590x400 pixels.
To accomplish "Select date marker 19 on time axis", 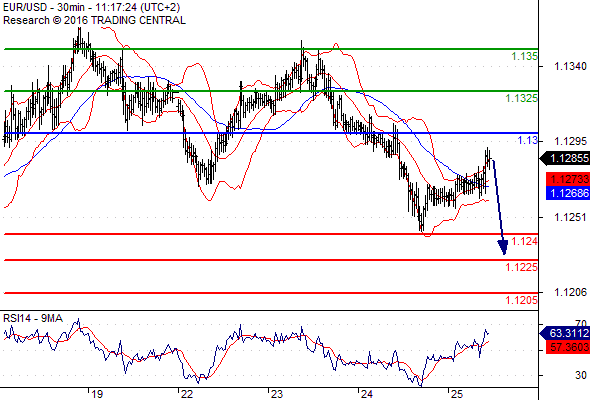I will pos(97,394).
